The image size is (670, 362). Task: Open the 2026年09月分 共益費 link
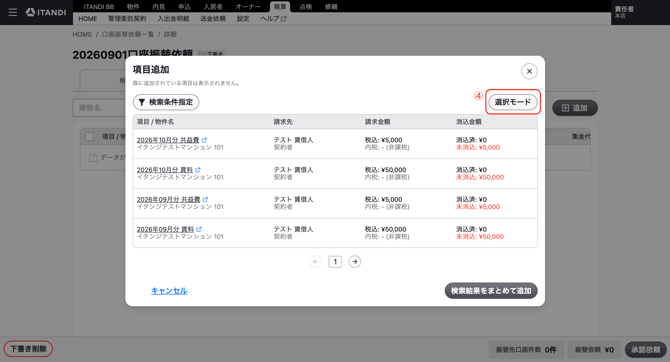(168, 199)
